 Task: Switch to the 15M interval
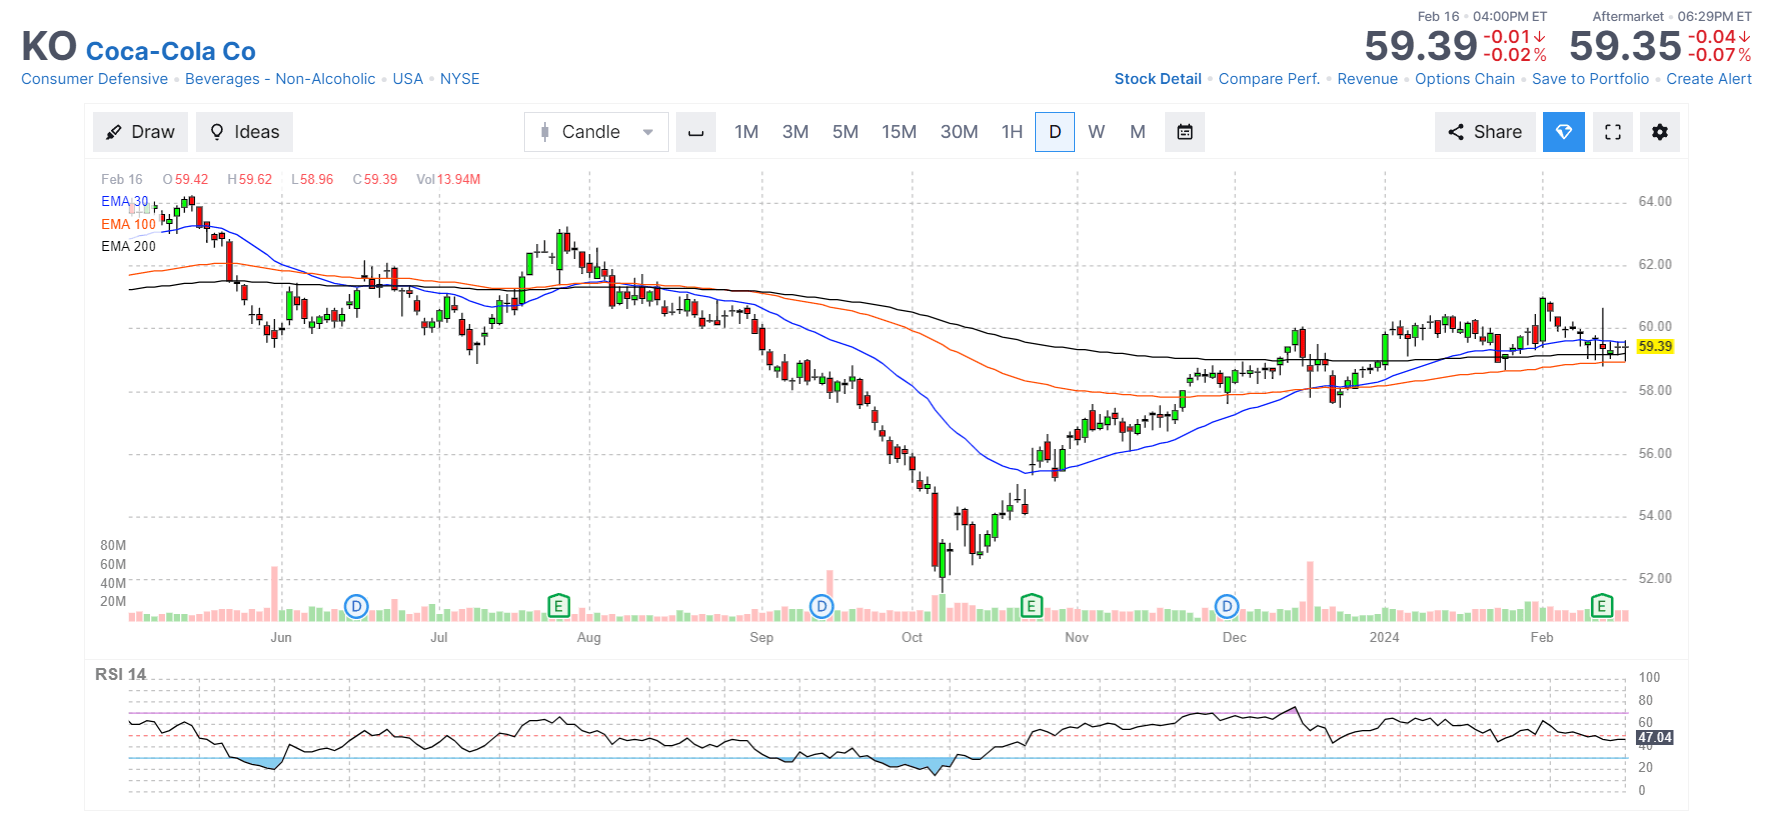(x=899, y=132)
